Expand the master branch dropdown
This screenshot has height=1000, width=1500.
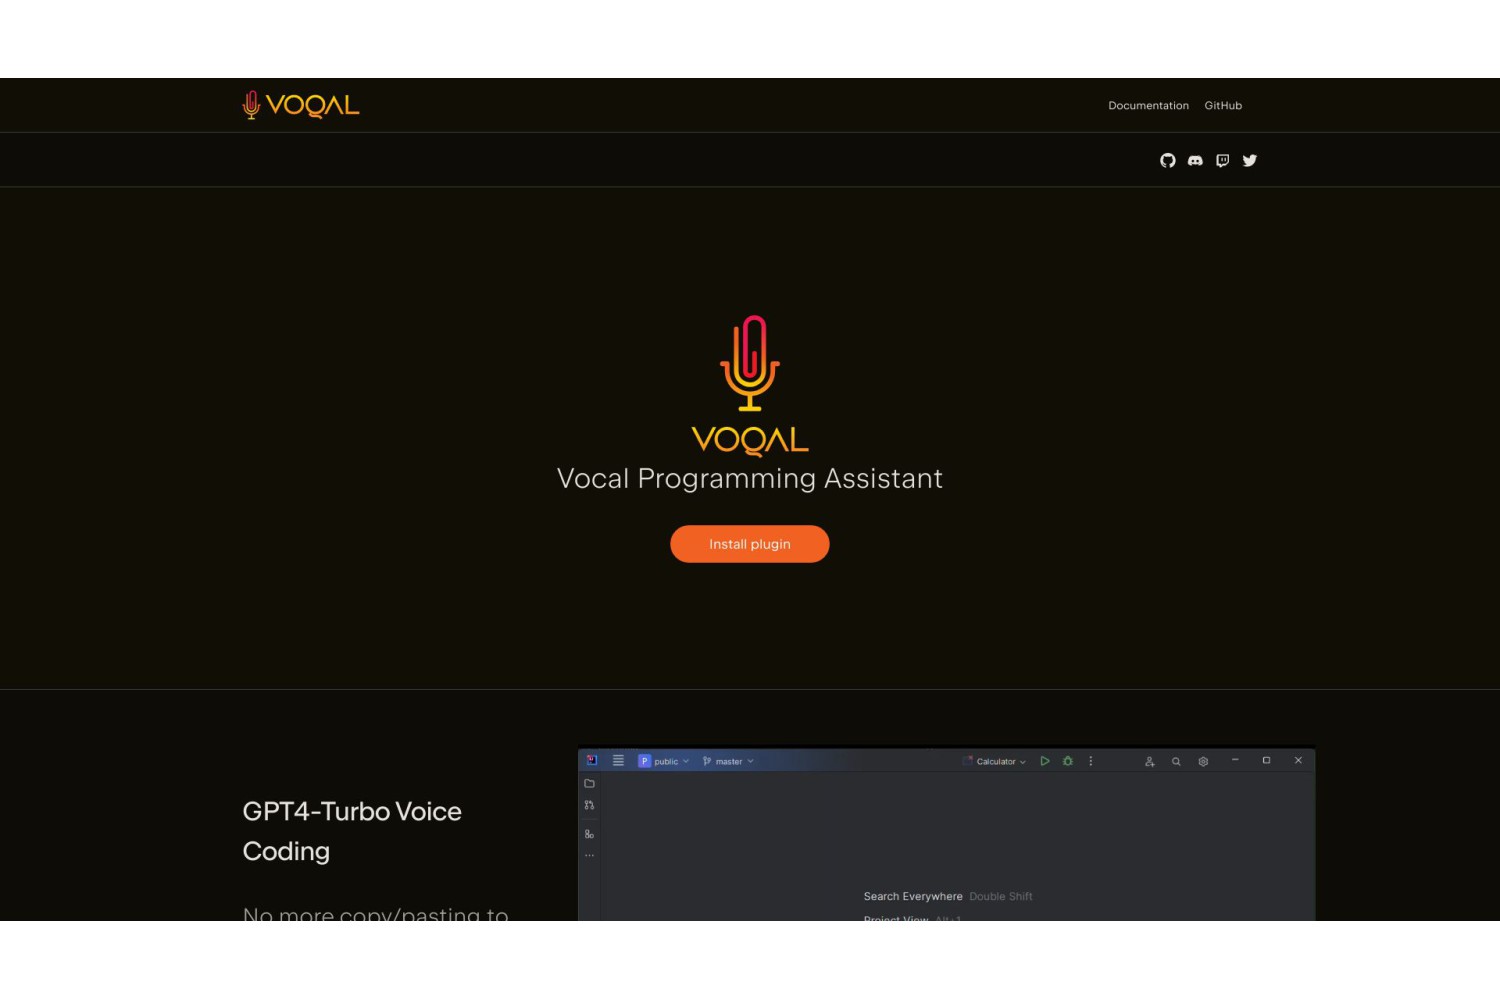point(728,761)
